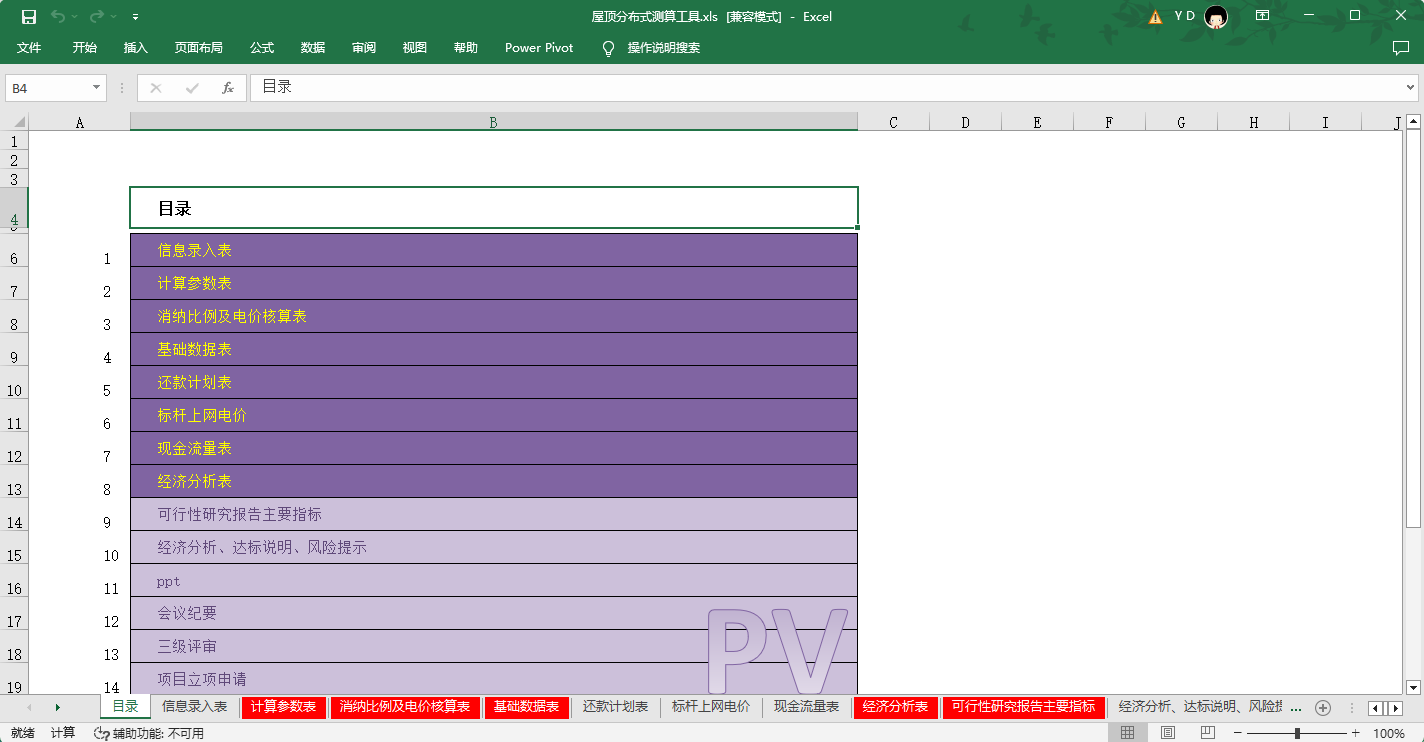Switch to Page Layout view
1424x742 pixels.
point(1168,733)
